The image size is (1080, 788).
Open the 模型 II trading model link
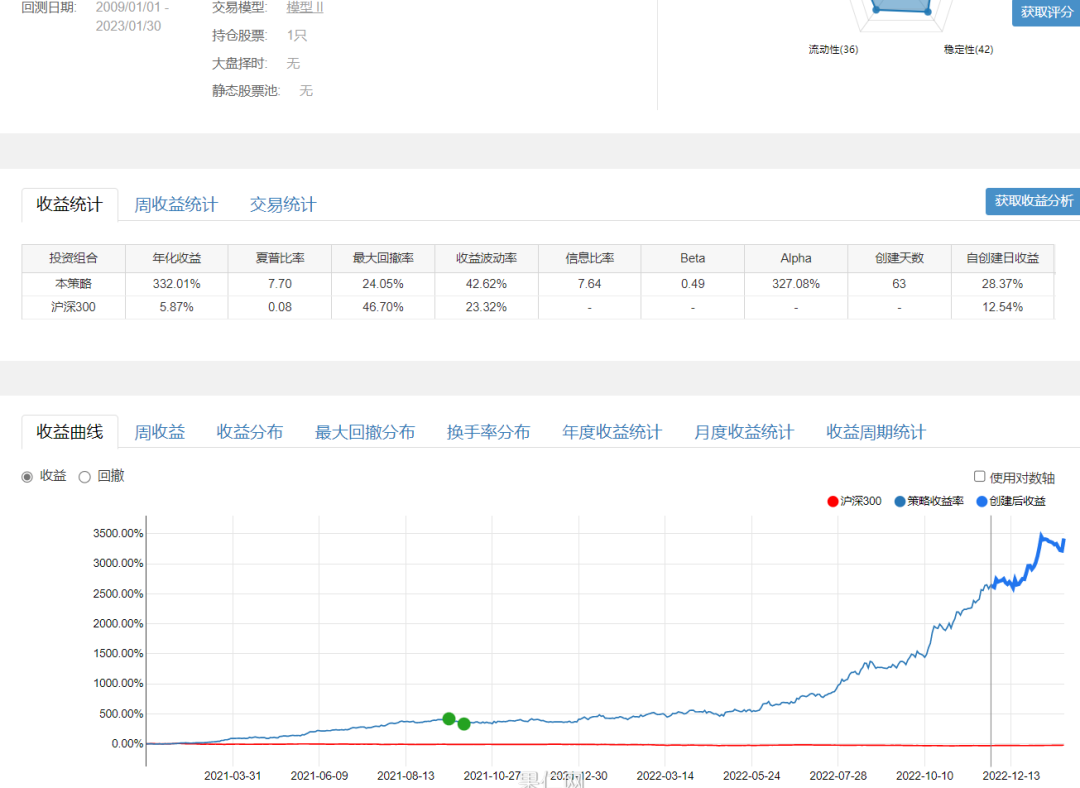coord(304,8)
